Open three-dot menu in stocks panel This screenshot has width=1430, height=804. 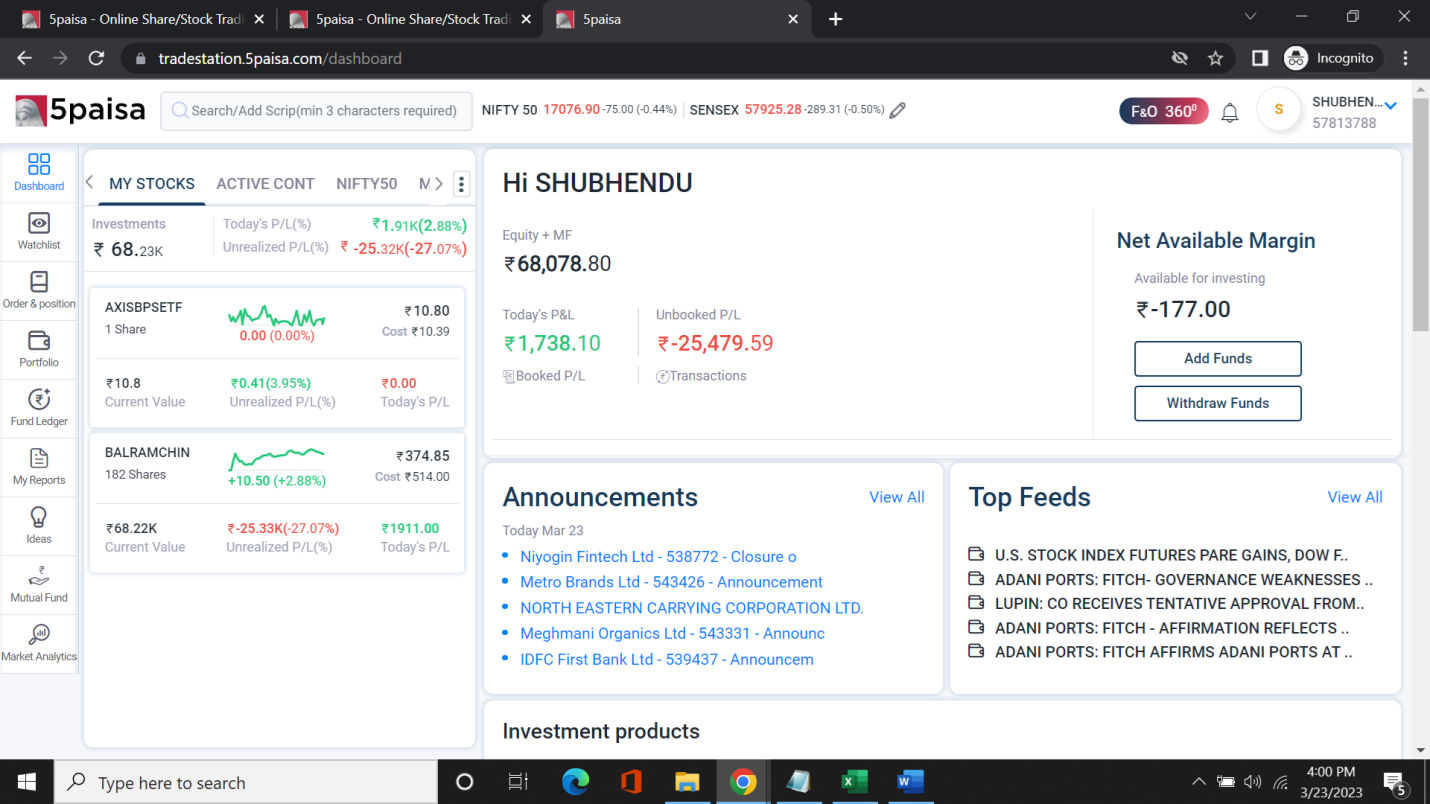coord(461,184)
